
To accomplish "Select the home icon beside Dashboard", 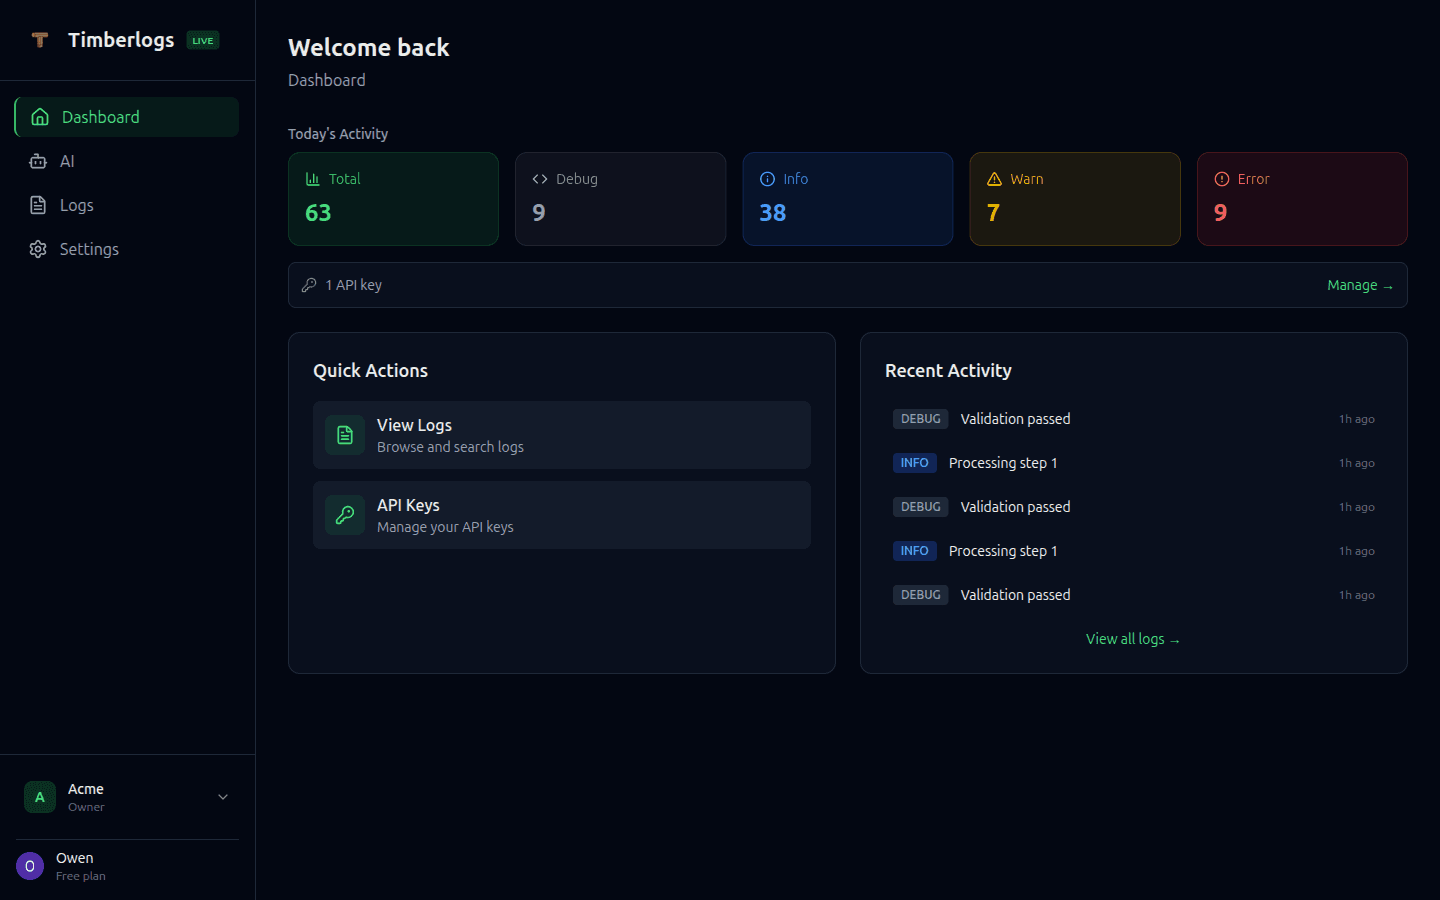I will (38, 117).
